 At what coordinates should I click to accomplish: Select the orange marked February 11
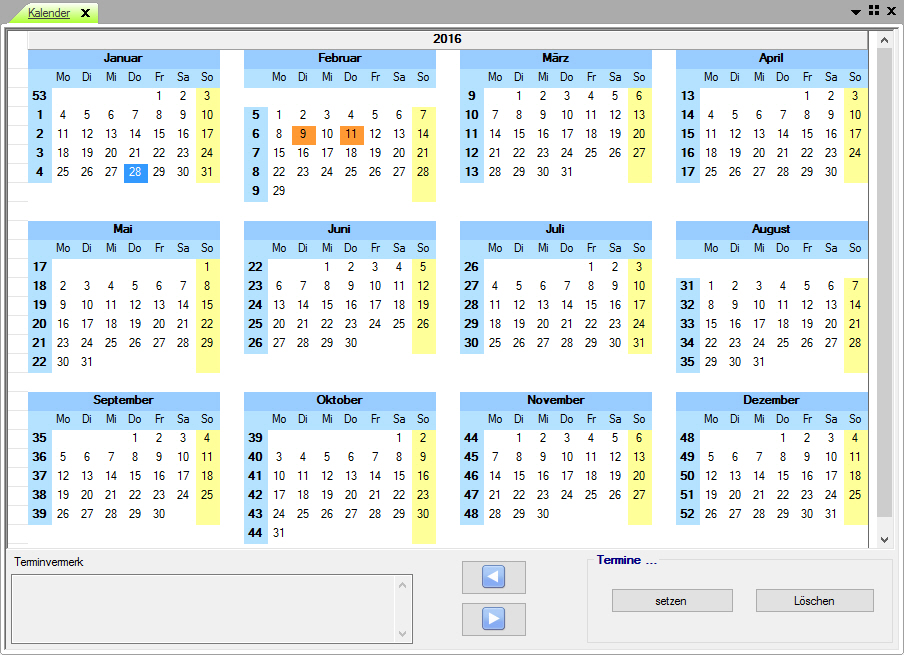351,134
